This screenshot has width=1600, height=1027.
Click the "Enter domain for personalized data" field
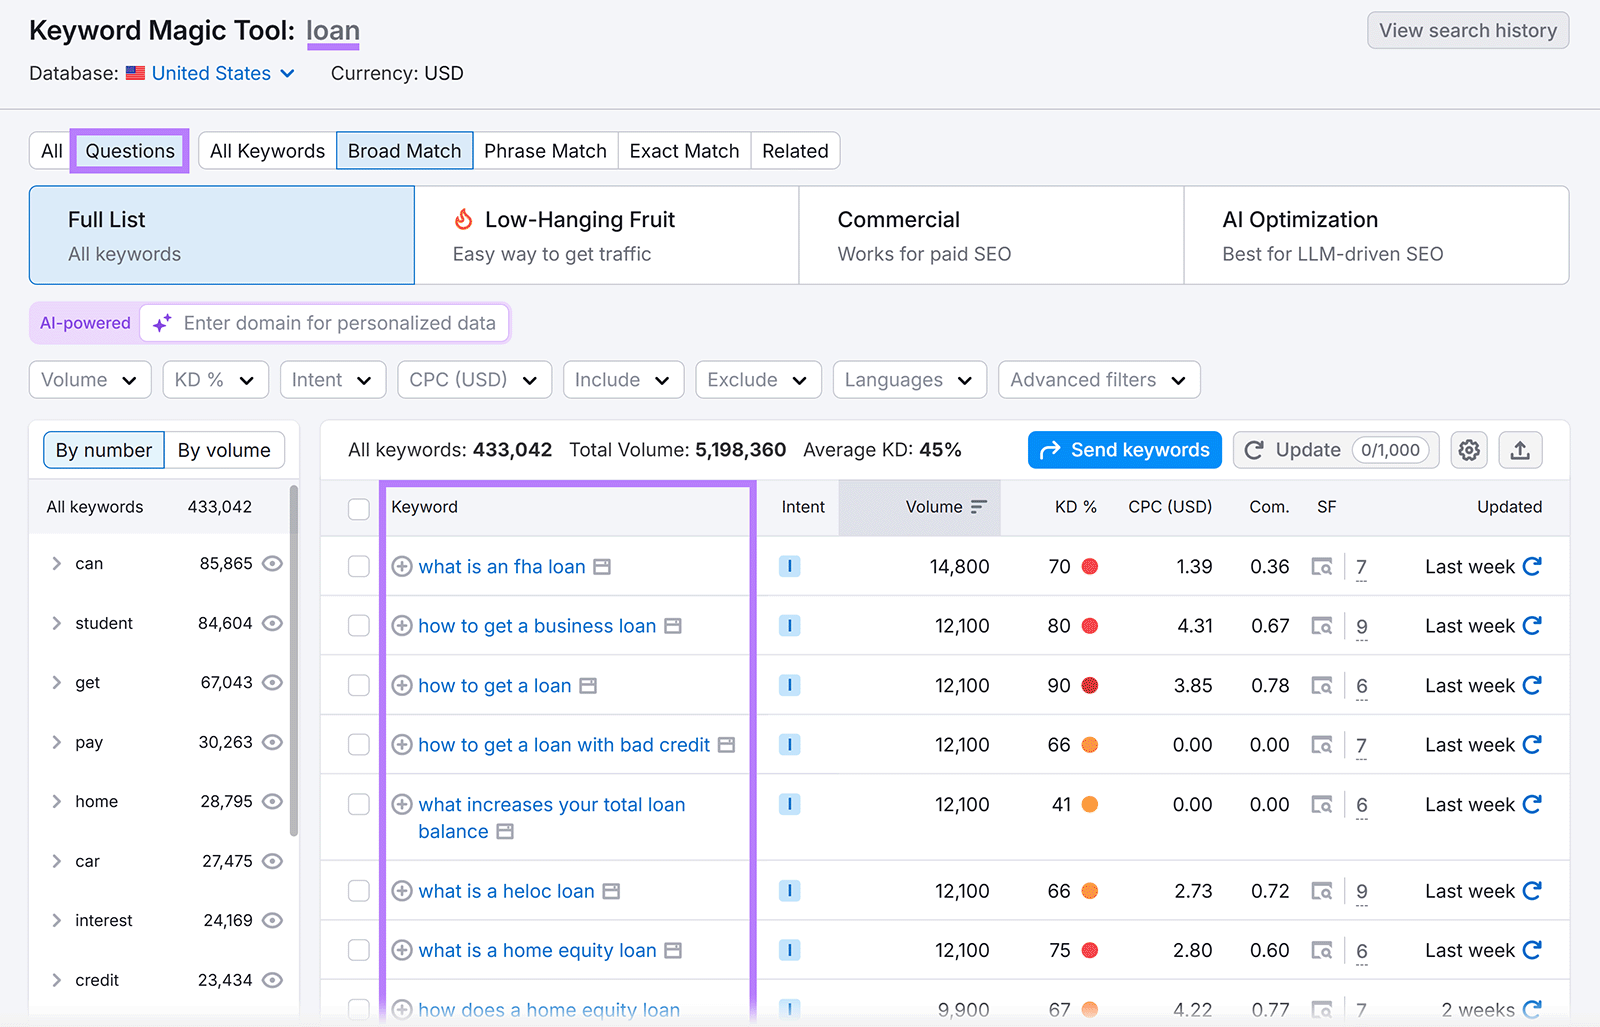[340, 322]
